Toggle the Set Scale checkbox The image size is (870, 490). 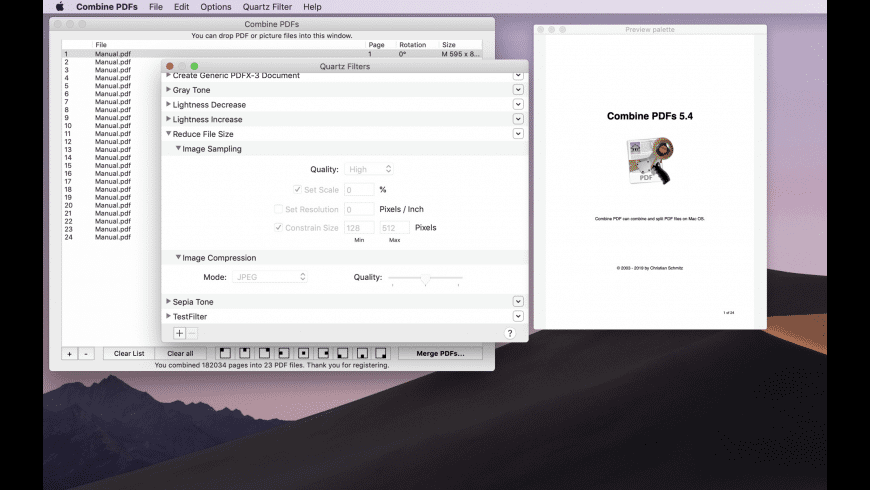point(297,189)
